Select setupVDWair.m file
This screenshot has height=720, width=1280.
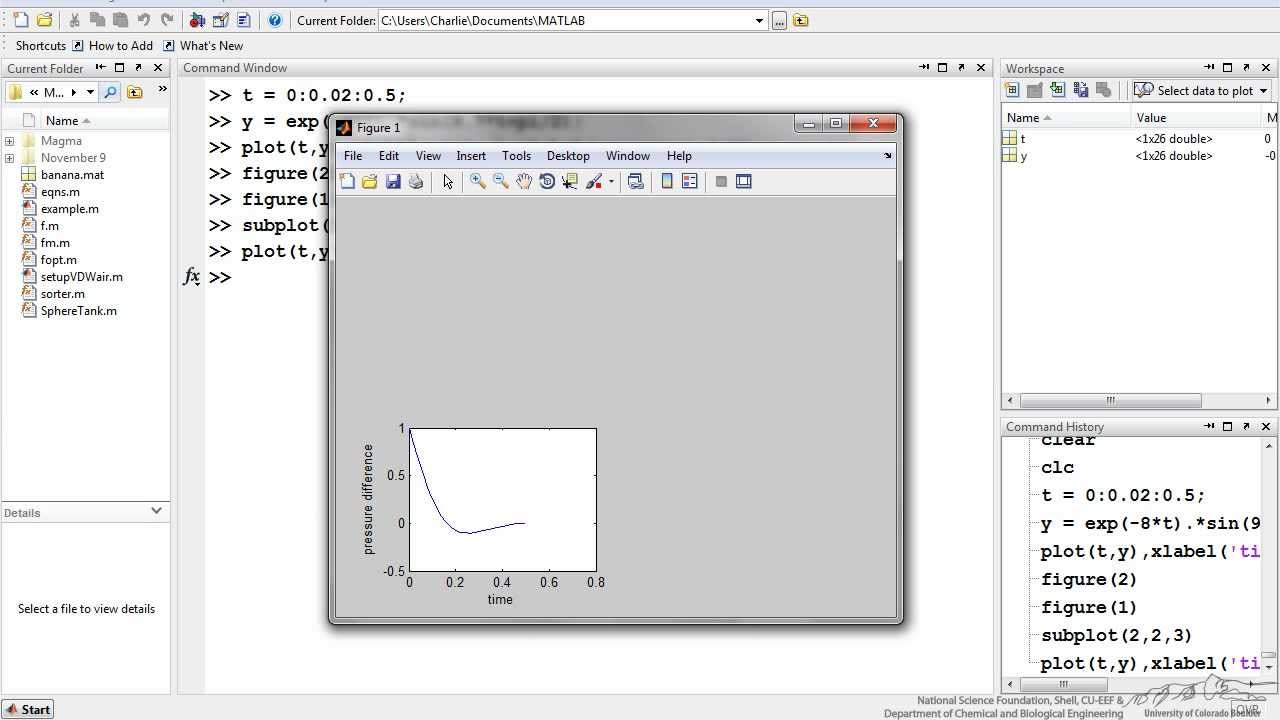[x=81, y=277]
